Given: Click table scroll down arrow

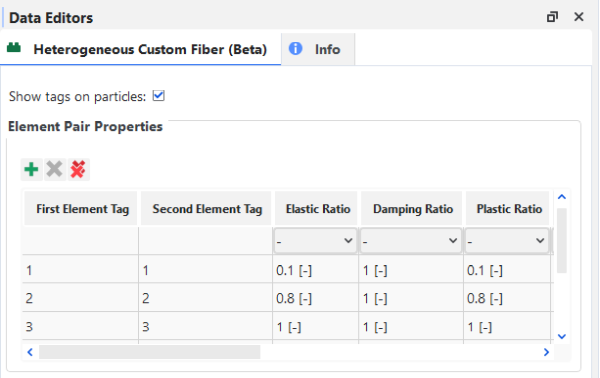Looking at the screenshot, I should click(x=562, y=337).
